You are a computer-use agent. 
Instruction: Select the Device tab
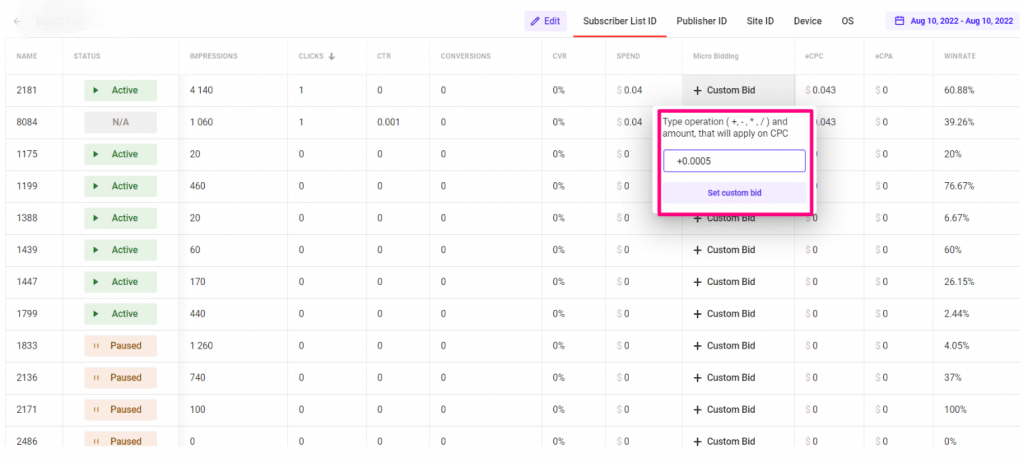[807, 21]
